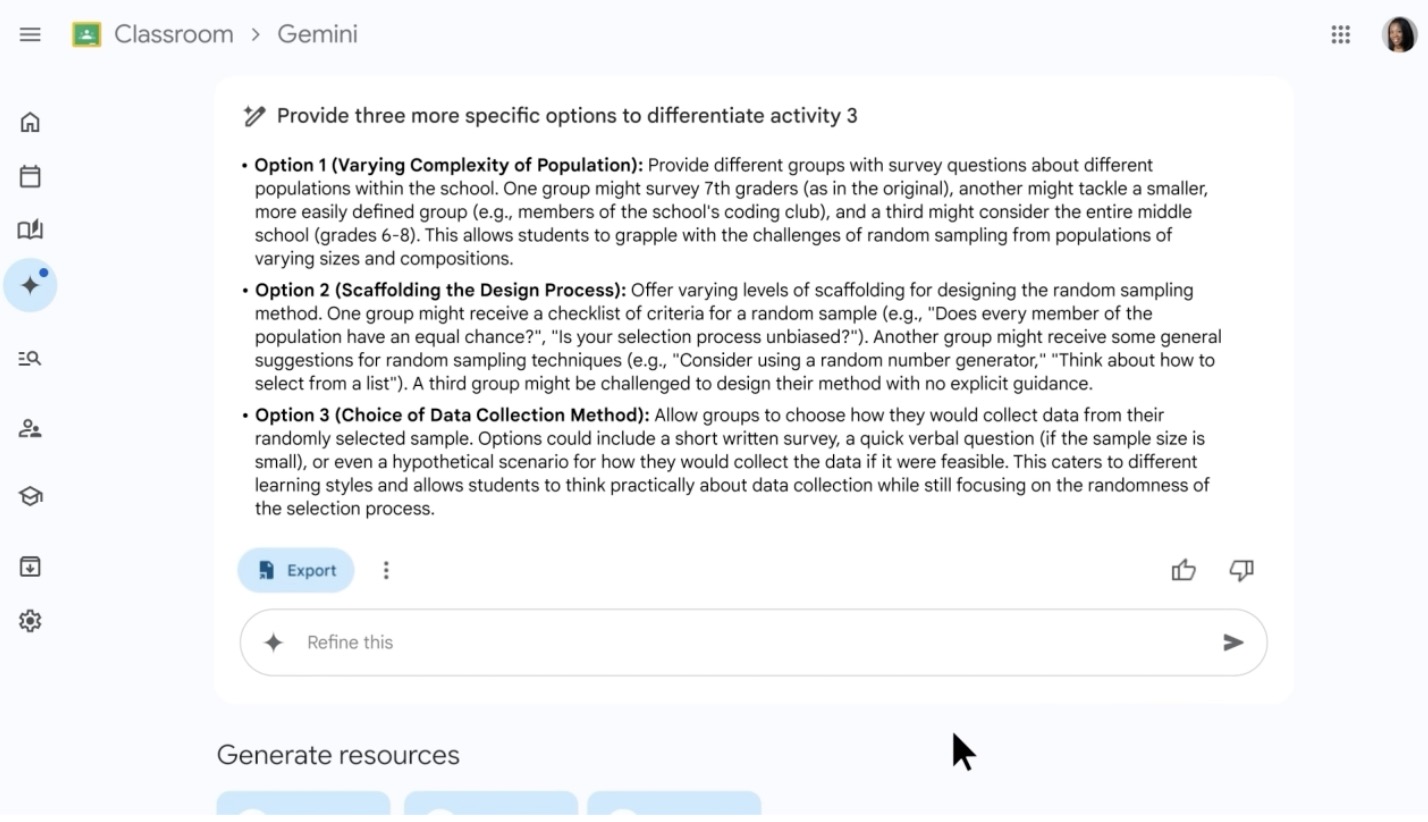This screenshot has width=1428, height=822.
Task: Open the hamburger main menu
Action: (x=30, y=35)
